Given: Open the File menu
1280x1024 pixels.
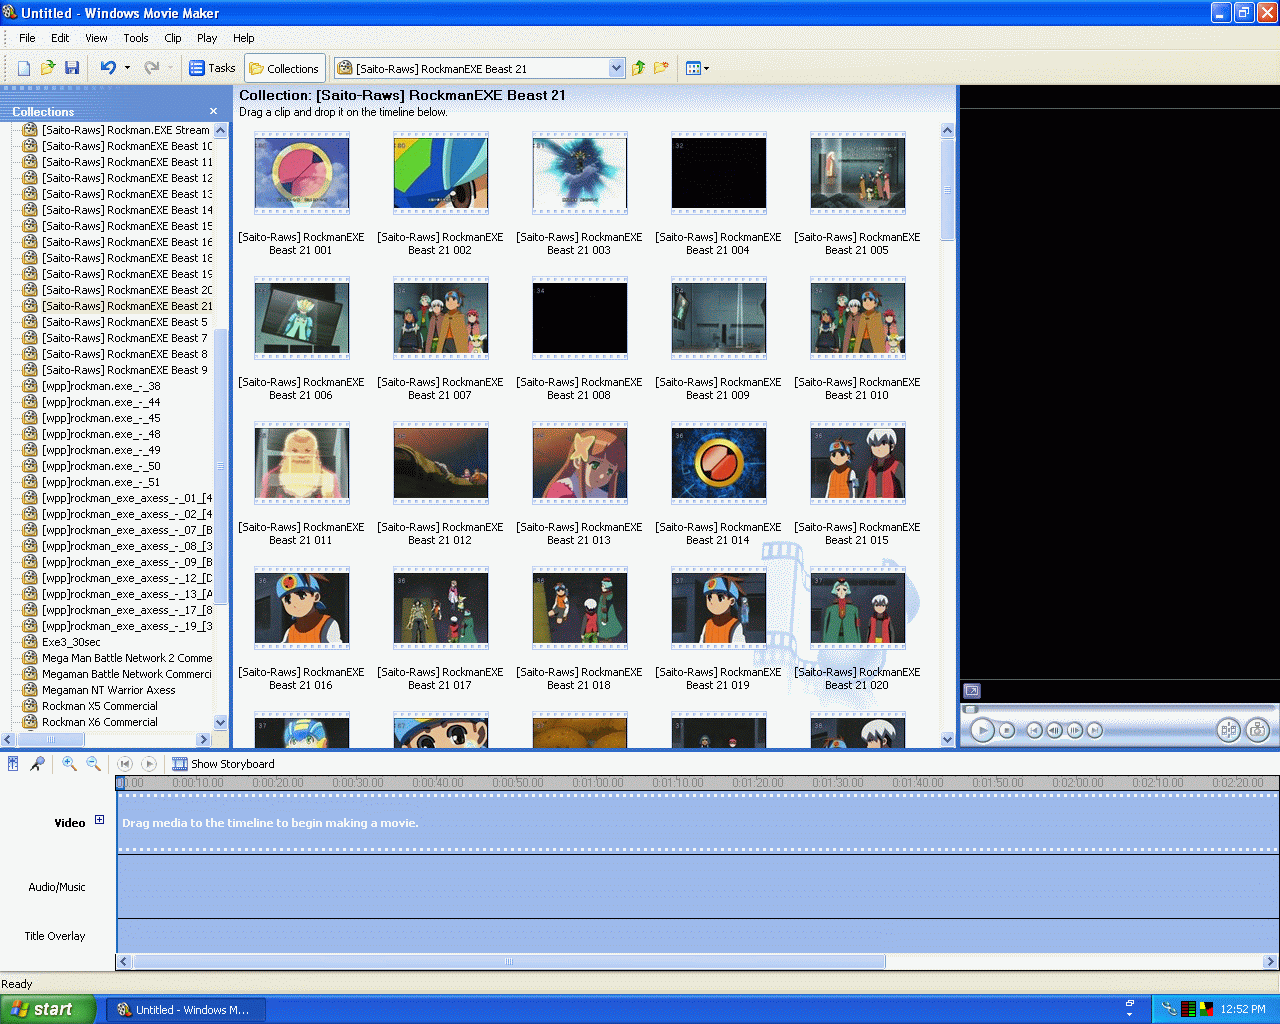Looking at the screenshot, I should [x=27, y=38].
